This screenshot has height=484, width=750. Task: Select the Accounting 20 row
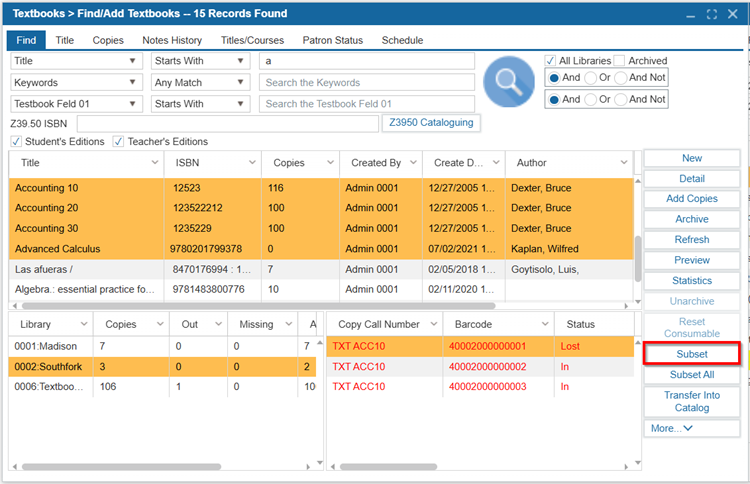coord(321,208)
